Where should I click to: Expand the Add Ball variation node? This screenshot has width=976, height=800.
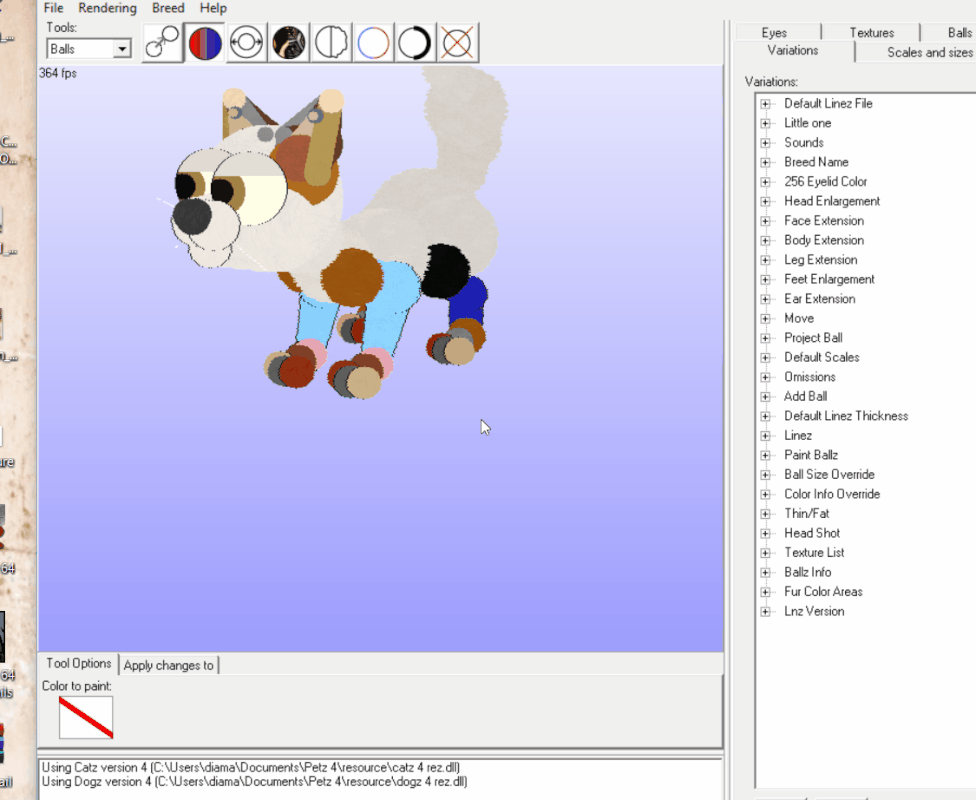point(766,397)
